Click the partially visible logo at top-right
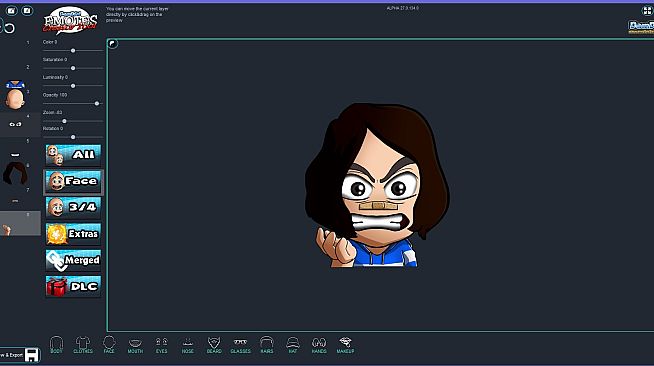Screen dimensions: 654x366 641,28
